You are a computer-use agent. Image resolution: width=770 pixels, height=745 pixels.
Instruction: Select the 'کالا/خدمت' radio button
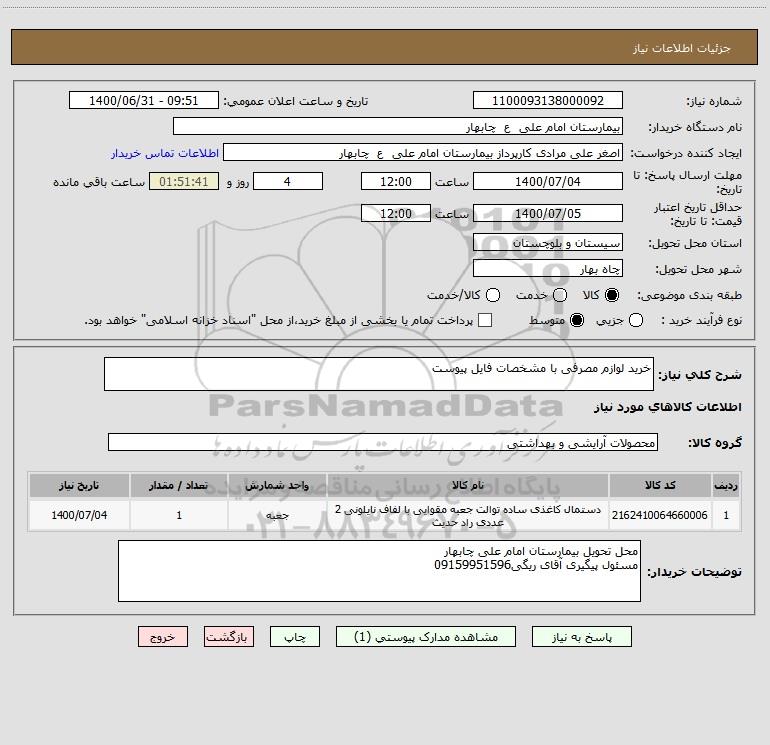click(x=493, y=295)
